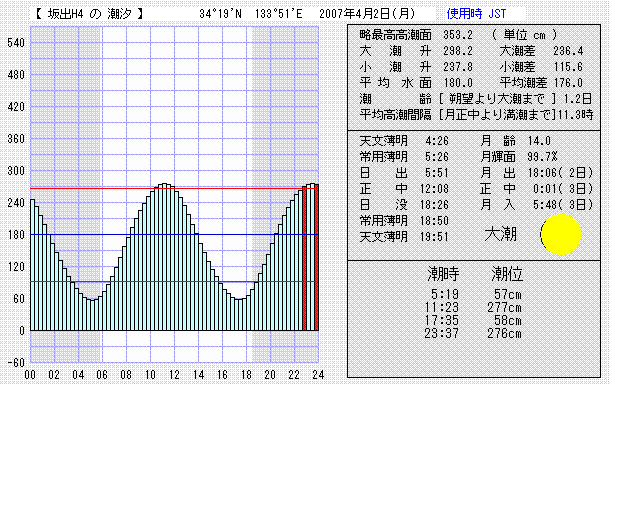Click the x-axis hour label 12
Image resolution: width=640 pixels, height=512 pixels.
tap(174, 375)
